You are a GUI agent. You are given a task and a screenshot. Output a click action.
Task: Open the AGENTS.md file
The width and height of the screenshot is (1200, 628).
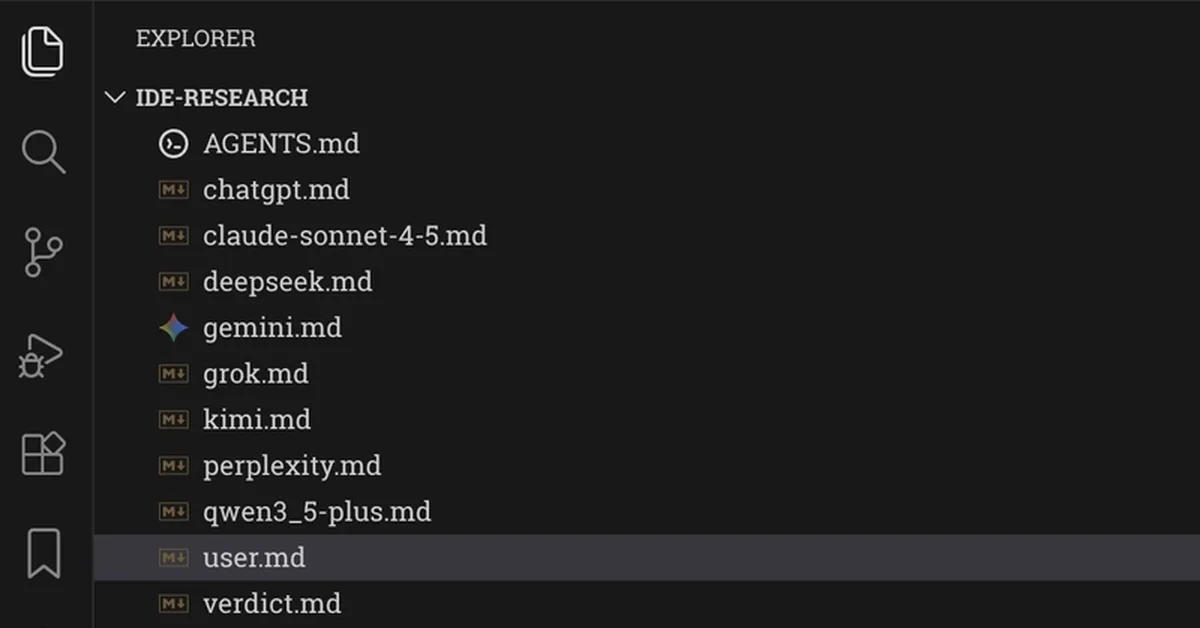[281, 143]
